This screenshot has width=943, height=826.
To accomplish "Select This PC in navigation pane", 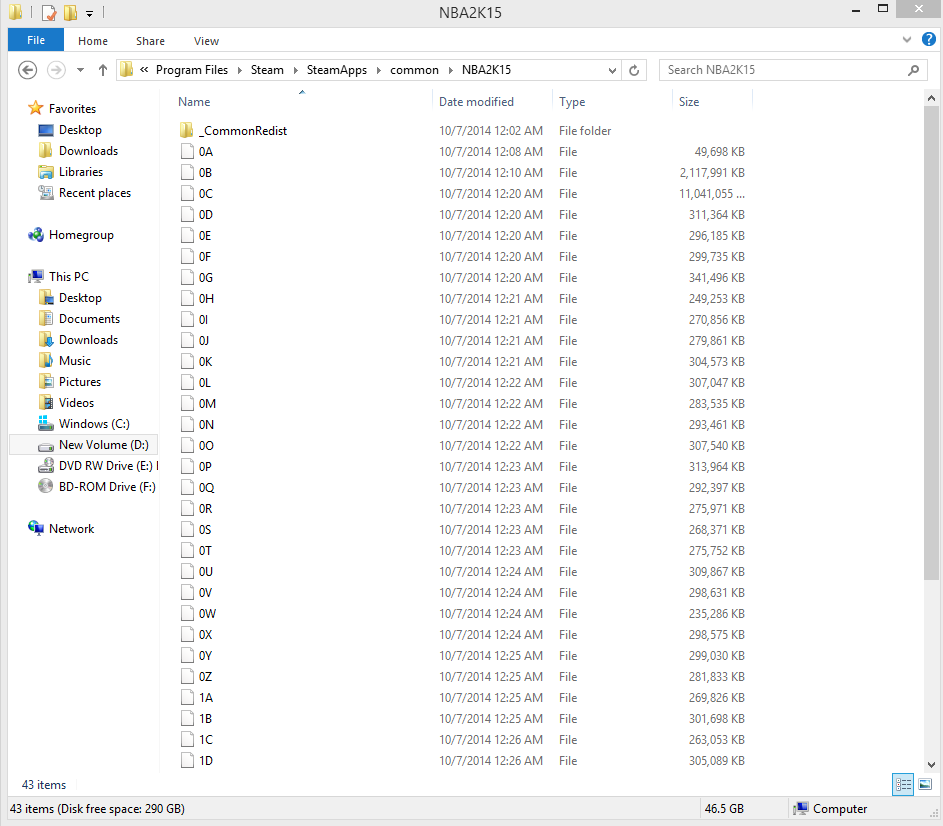I will point(69,277).
